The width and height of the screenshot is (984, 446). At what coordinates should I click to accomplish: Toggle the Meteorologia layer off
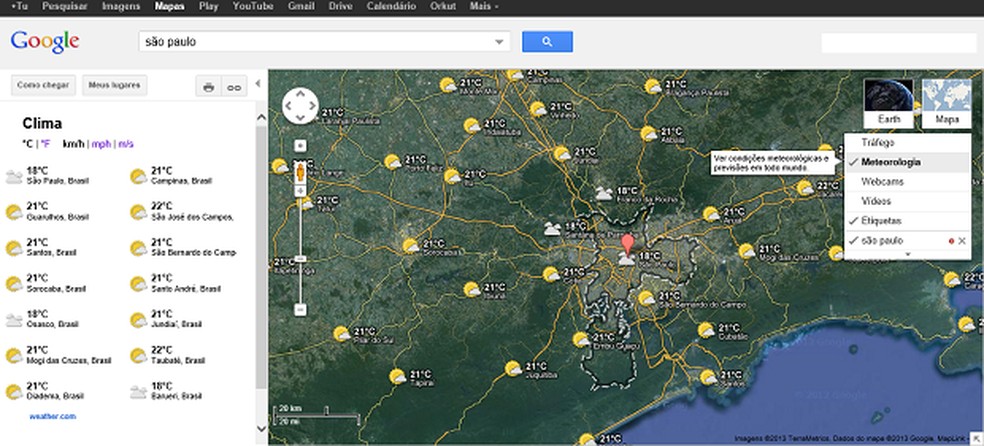(x=907, y=162)
